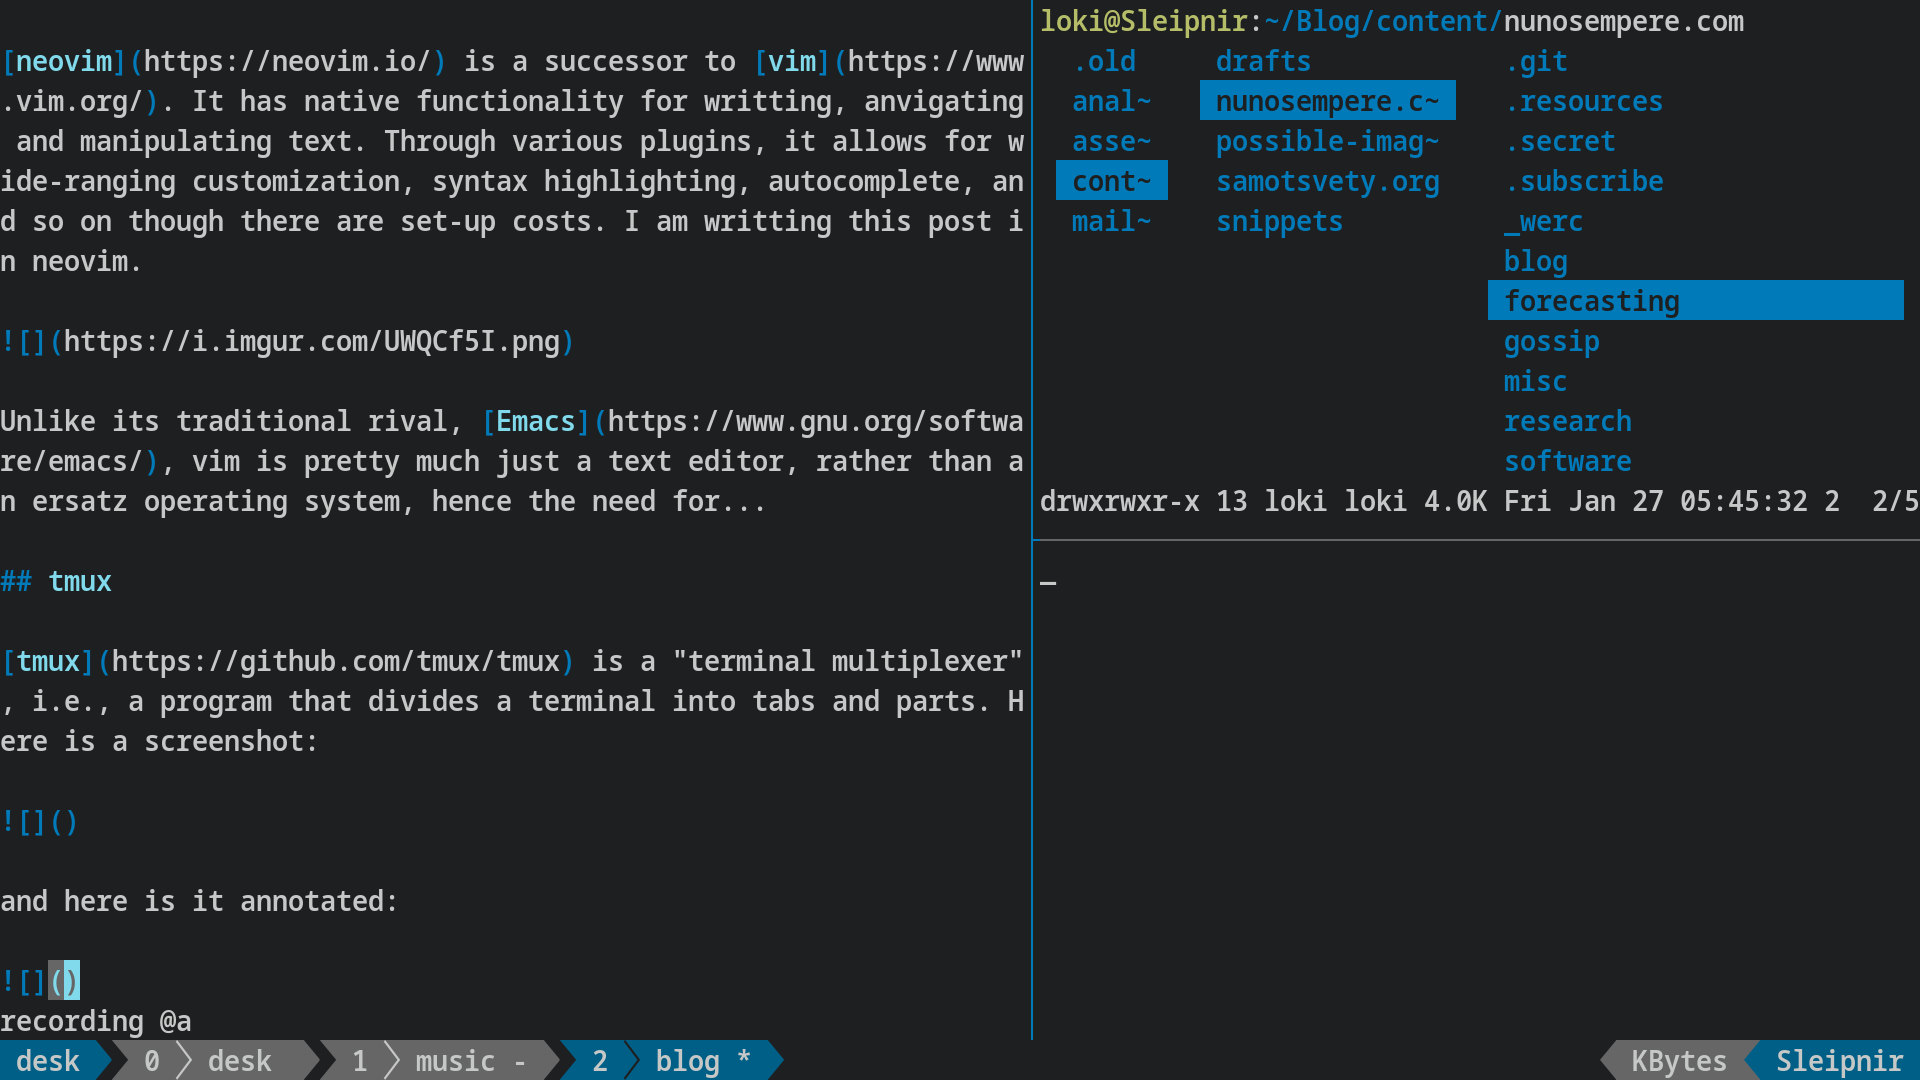Click the imgur image URL
1920x1080 pixels.
311,341
